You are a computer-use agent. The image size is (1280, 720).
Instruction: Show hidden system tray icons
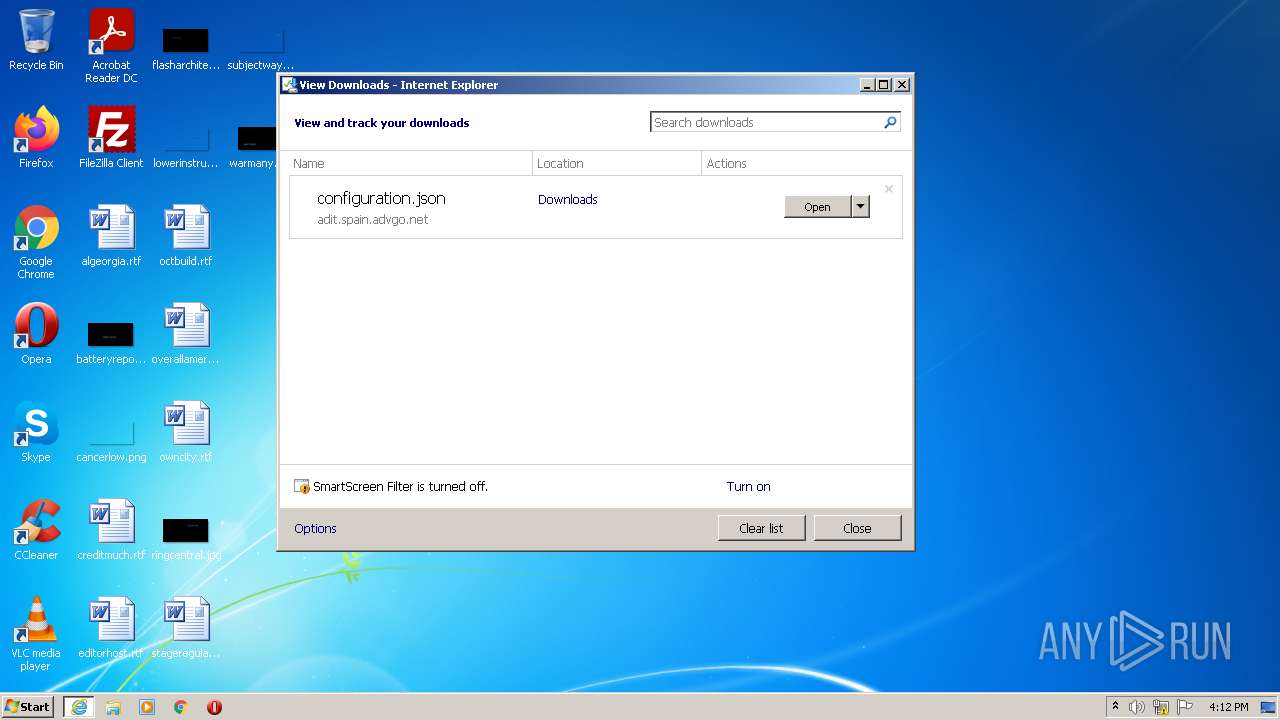1116,707
